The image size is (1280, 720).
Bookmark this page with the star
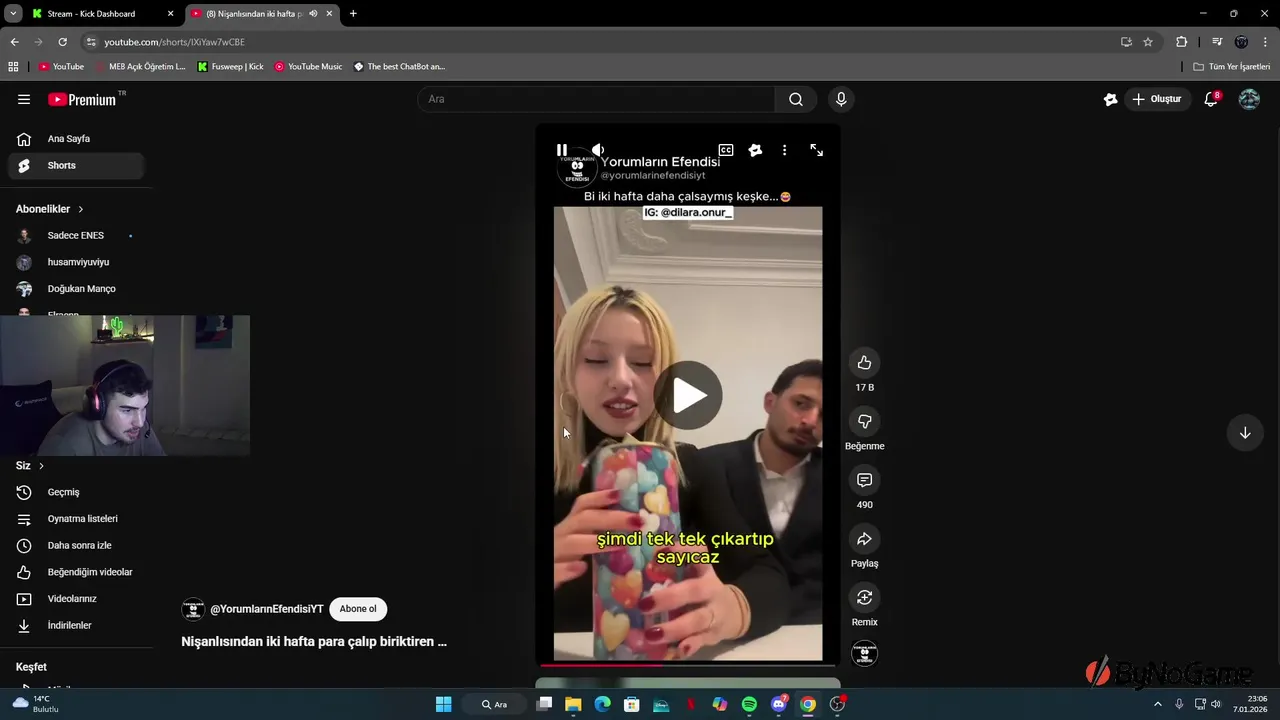click(1148, 42)
